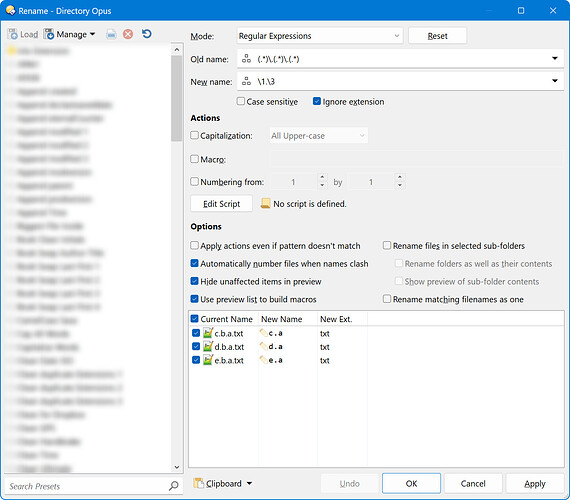
Task: Click the c.b.a.txt file icon
Action: (x=208, y=333)
